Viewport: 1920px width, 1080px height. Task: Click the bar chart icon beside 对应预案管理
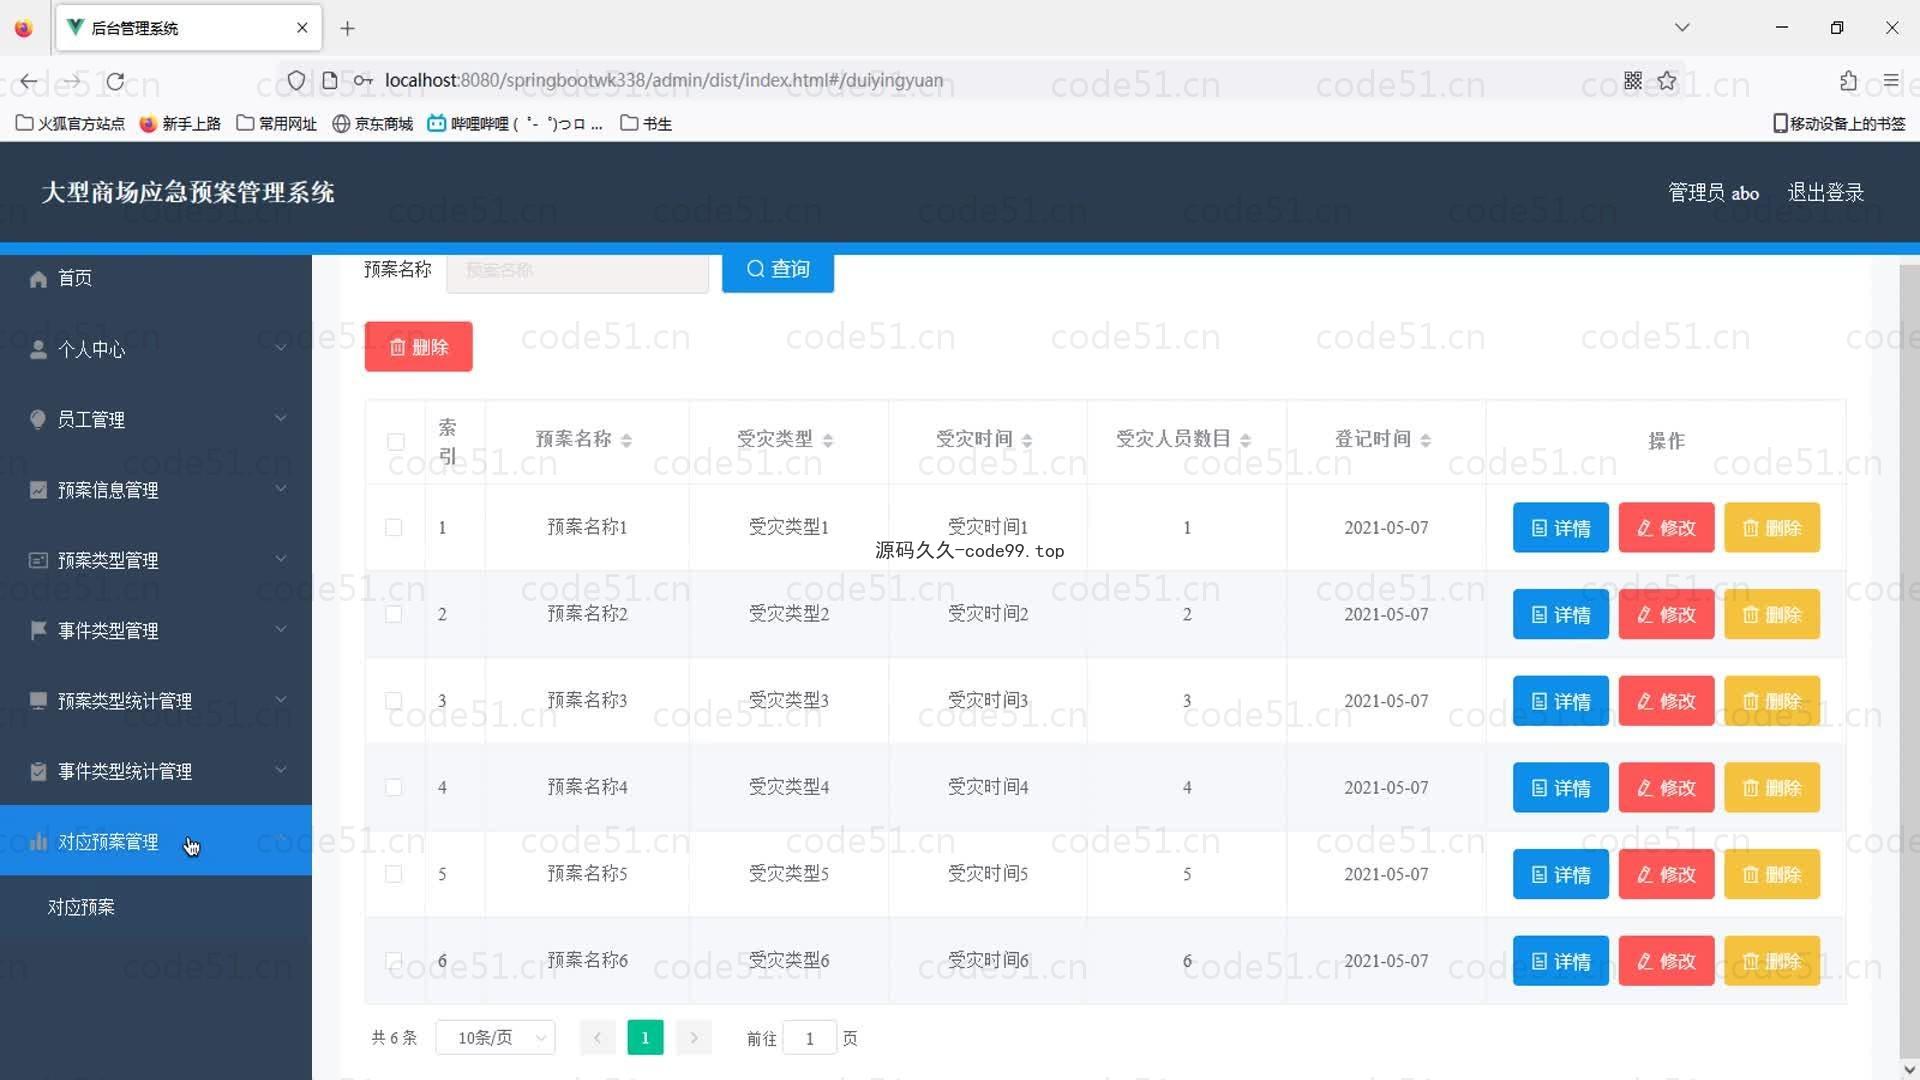[38, 842]
